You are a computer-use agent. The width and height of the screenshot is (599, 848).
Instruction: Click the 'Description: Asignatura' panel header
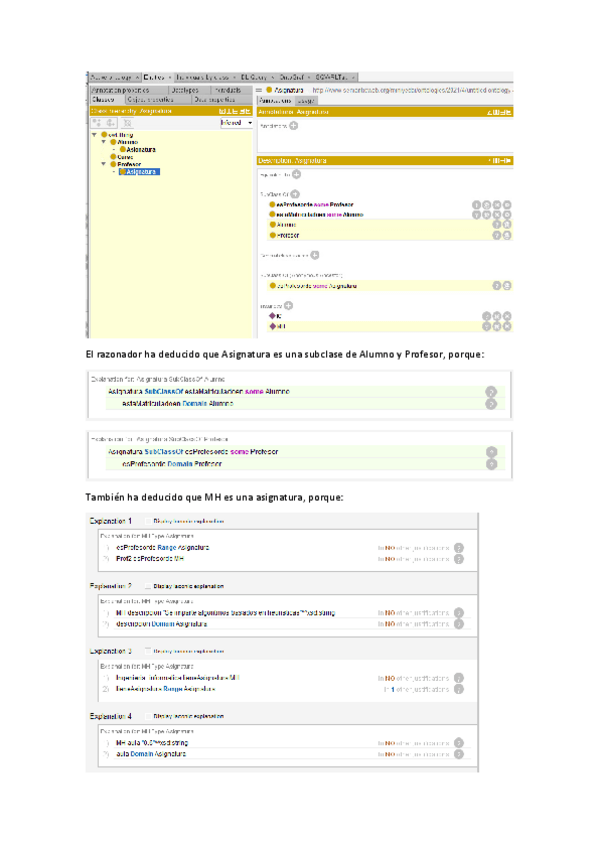[x=385, y=161]
